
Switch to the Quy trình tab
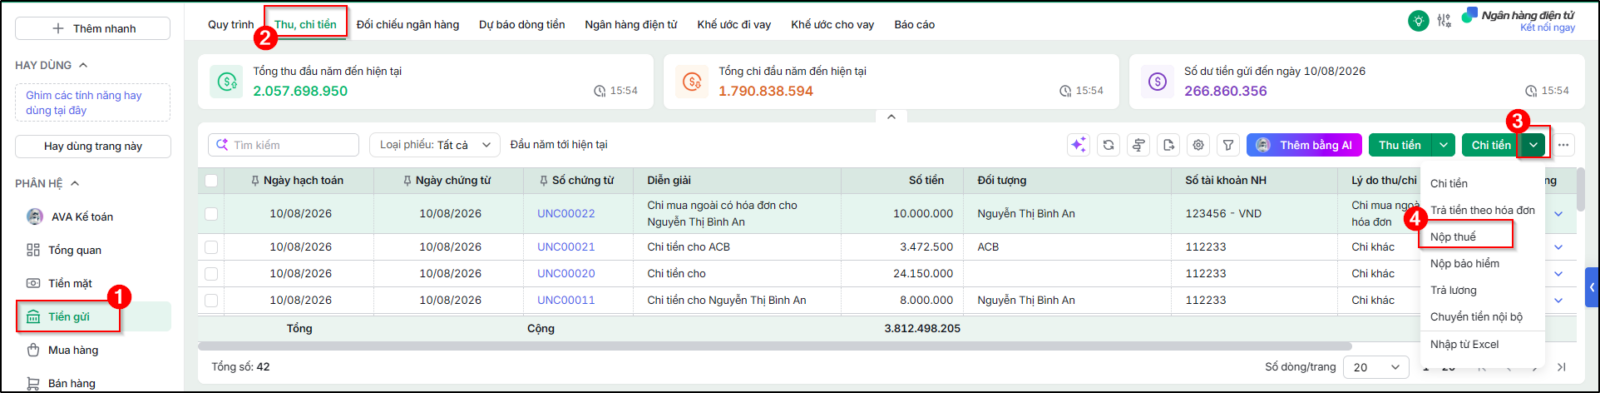point(231,25)
